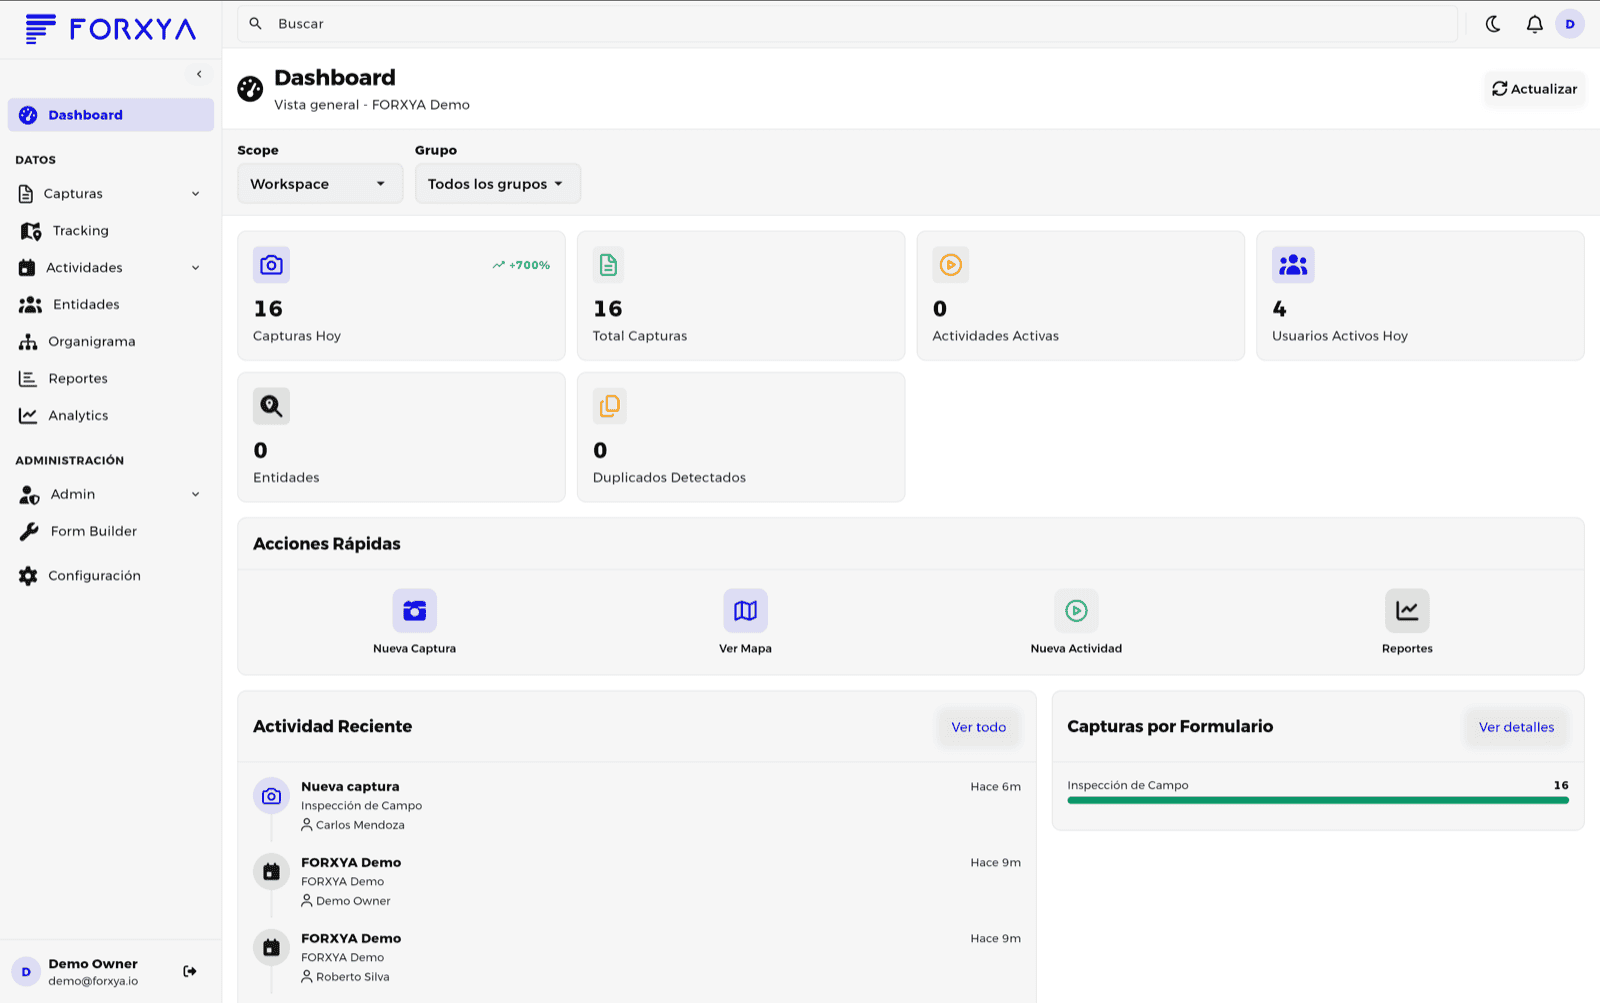Open notifications bell icon
Screen dimensions: 1600x1003
click(x=1534, y=24)
